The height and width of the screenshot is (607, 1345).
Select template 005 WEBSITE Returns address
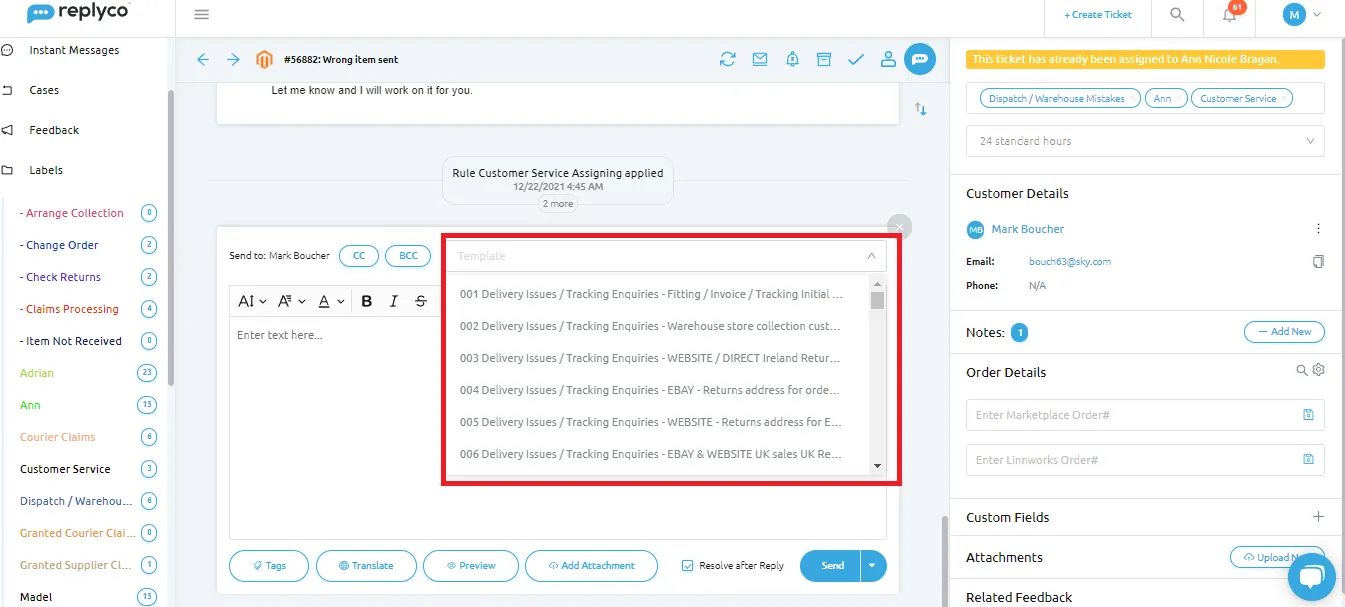(x=652, y=422)
